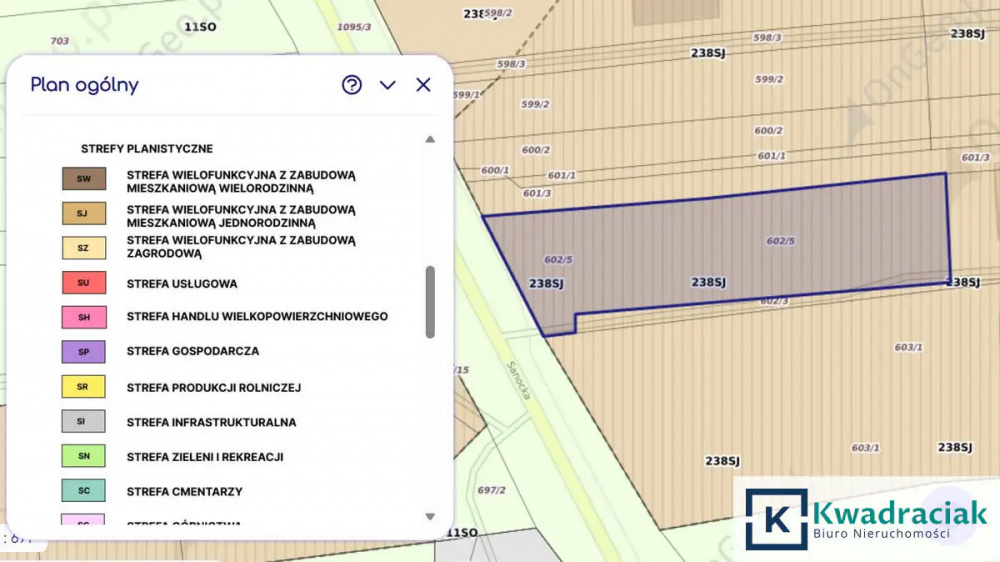Close the Plan ogólny panel
This screenshot has width=1000, height=562.
(423, 85)
